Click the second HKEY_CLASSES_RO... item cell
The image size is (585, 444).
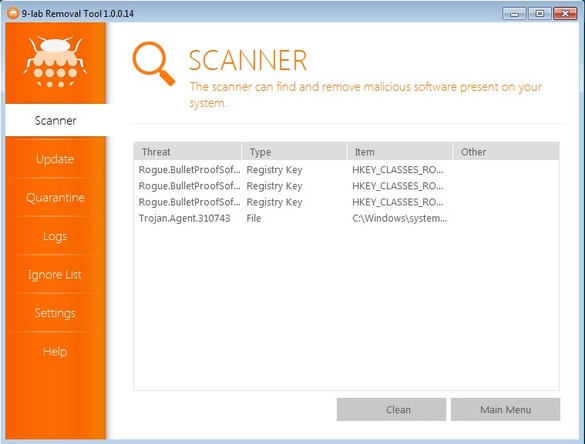pos(398,186)
